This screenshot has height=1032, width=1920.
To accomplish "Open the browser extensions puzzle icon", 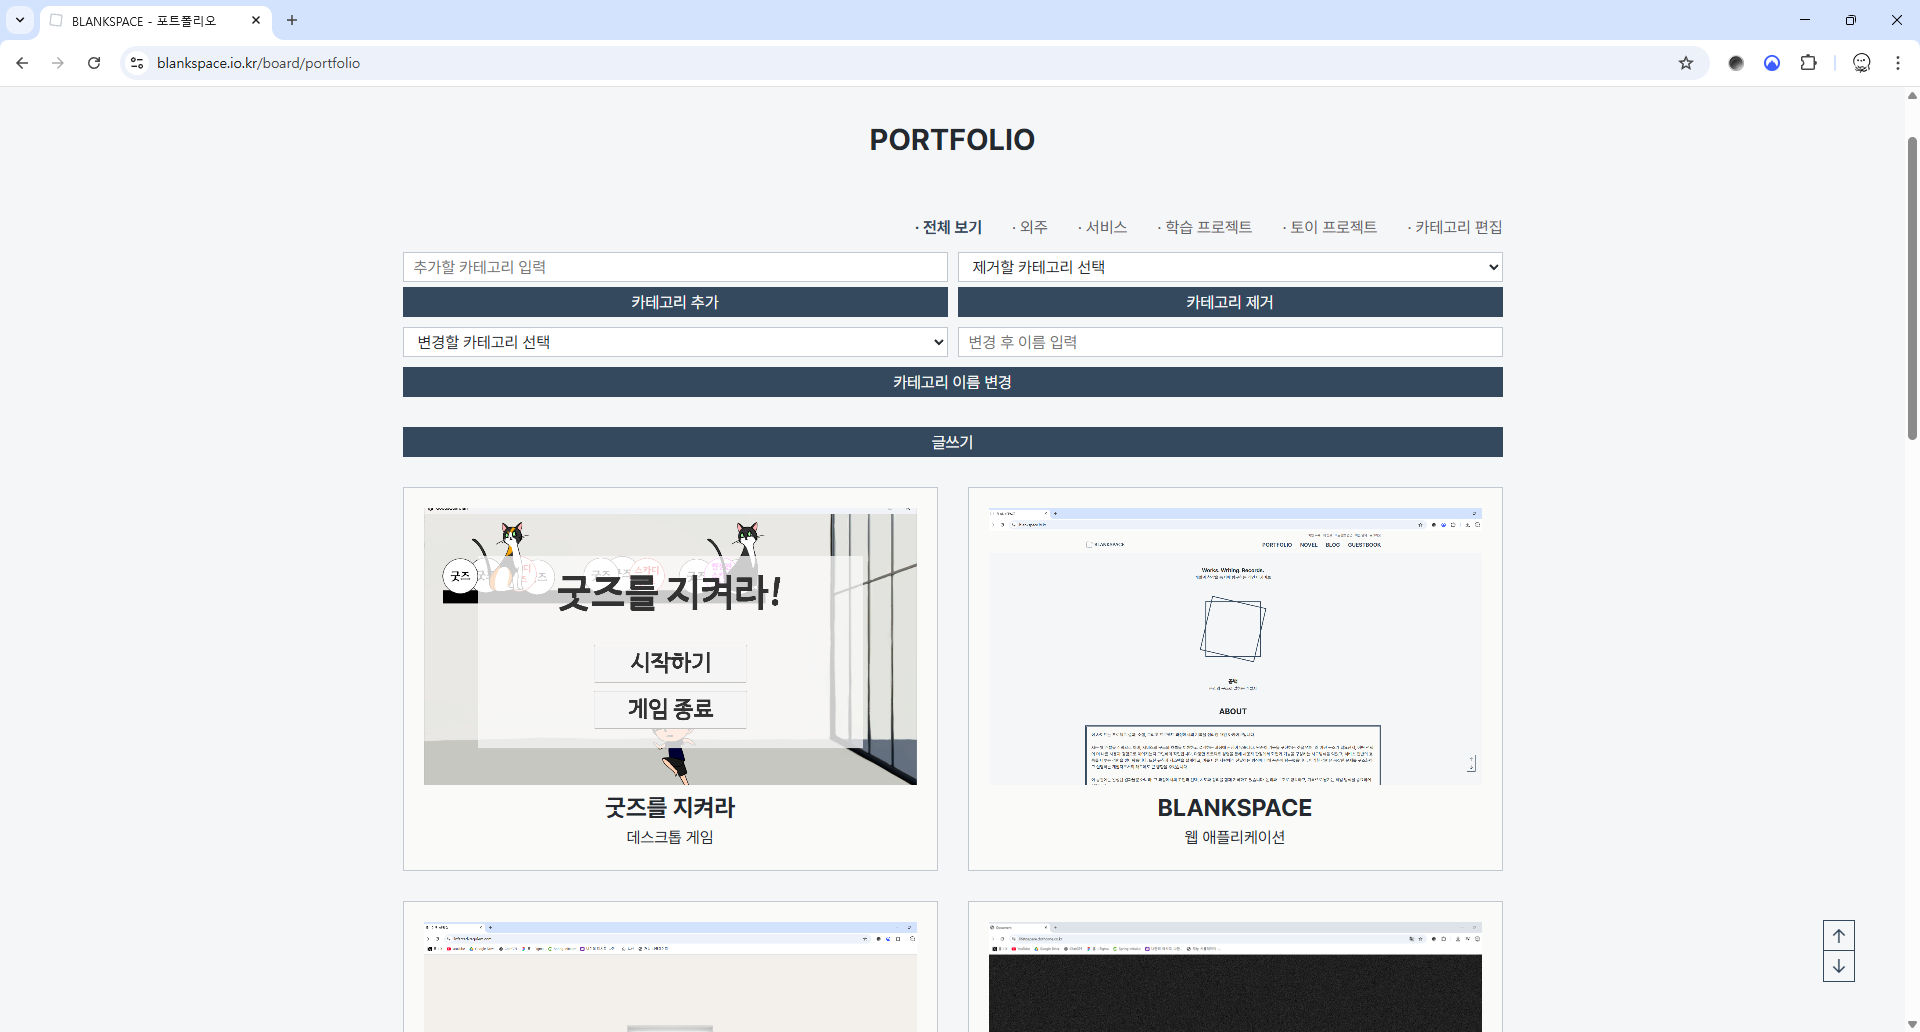I will point(1808,63).
